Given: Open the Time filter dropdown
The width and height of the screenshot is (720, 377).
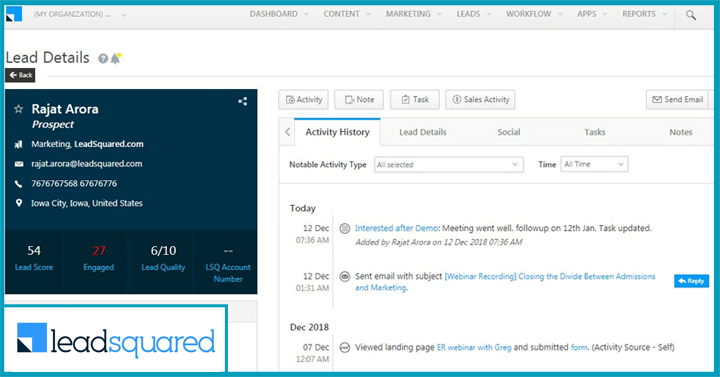Looking at the screenshot, I should pyautogui.click(x=594, y=164).
